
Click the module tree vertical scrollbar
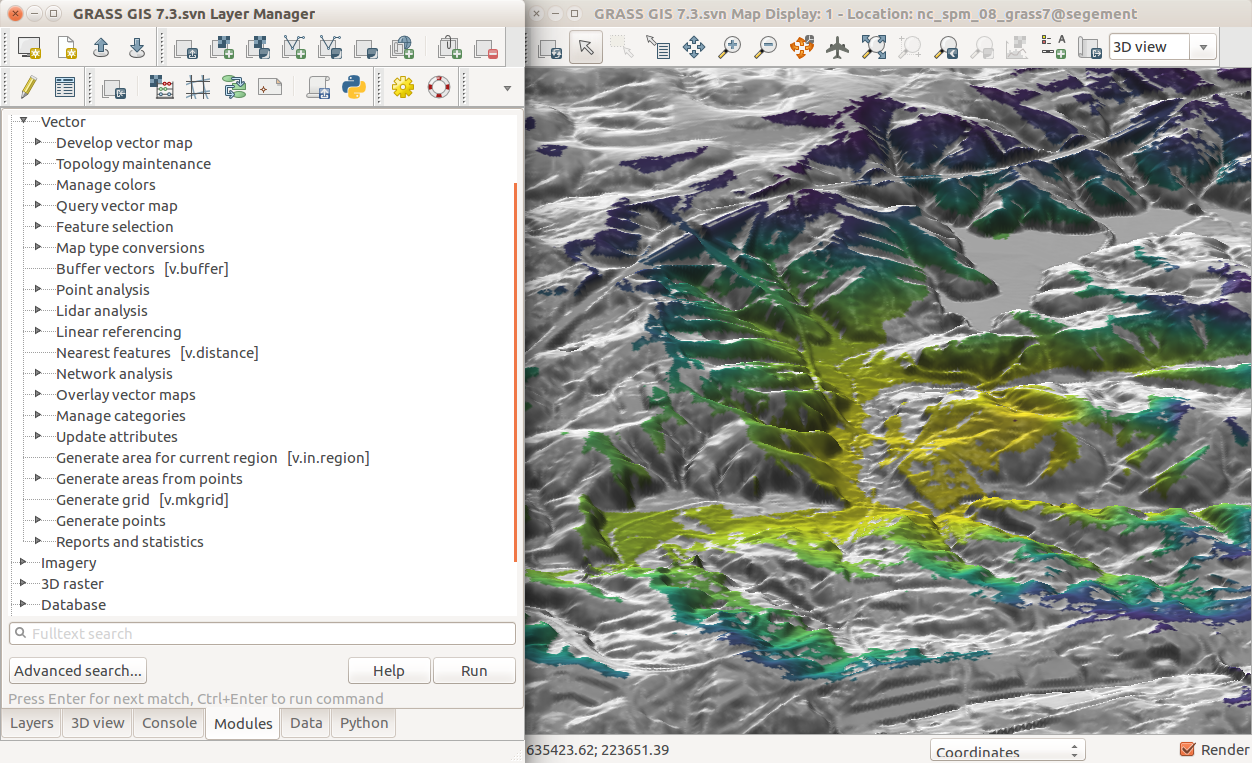[x=515, y=372]
